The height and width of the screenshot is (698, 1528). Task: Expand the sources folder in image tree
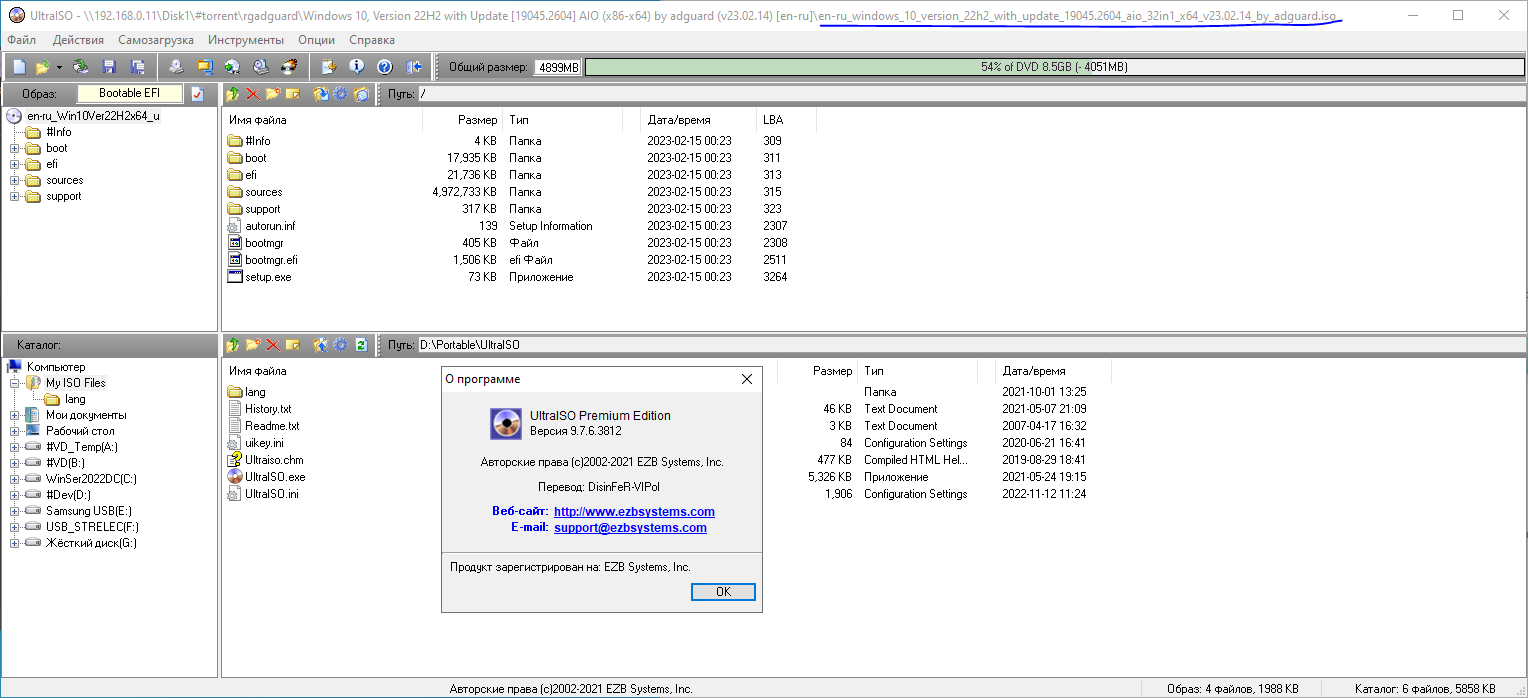click(x=14, y=180)
